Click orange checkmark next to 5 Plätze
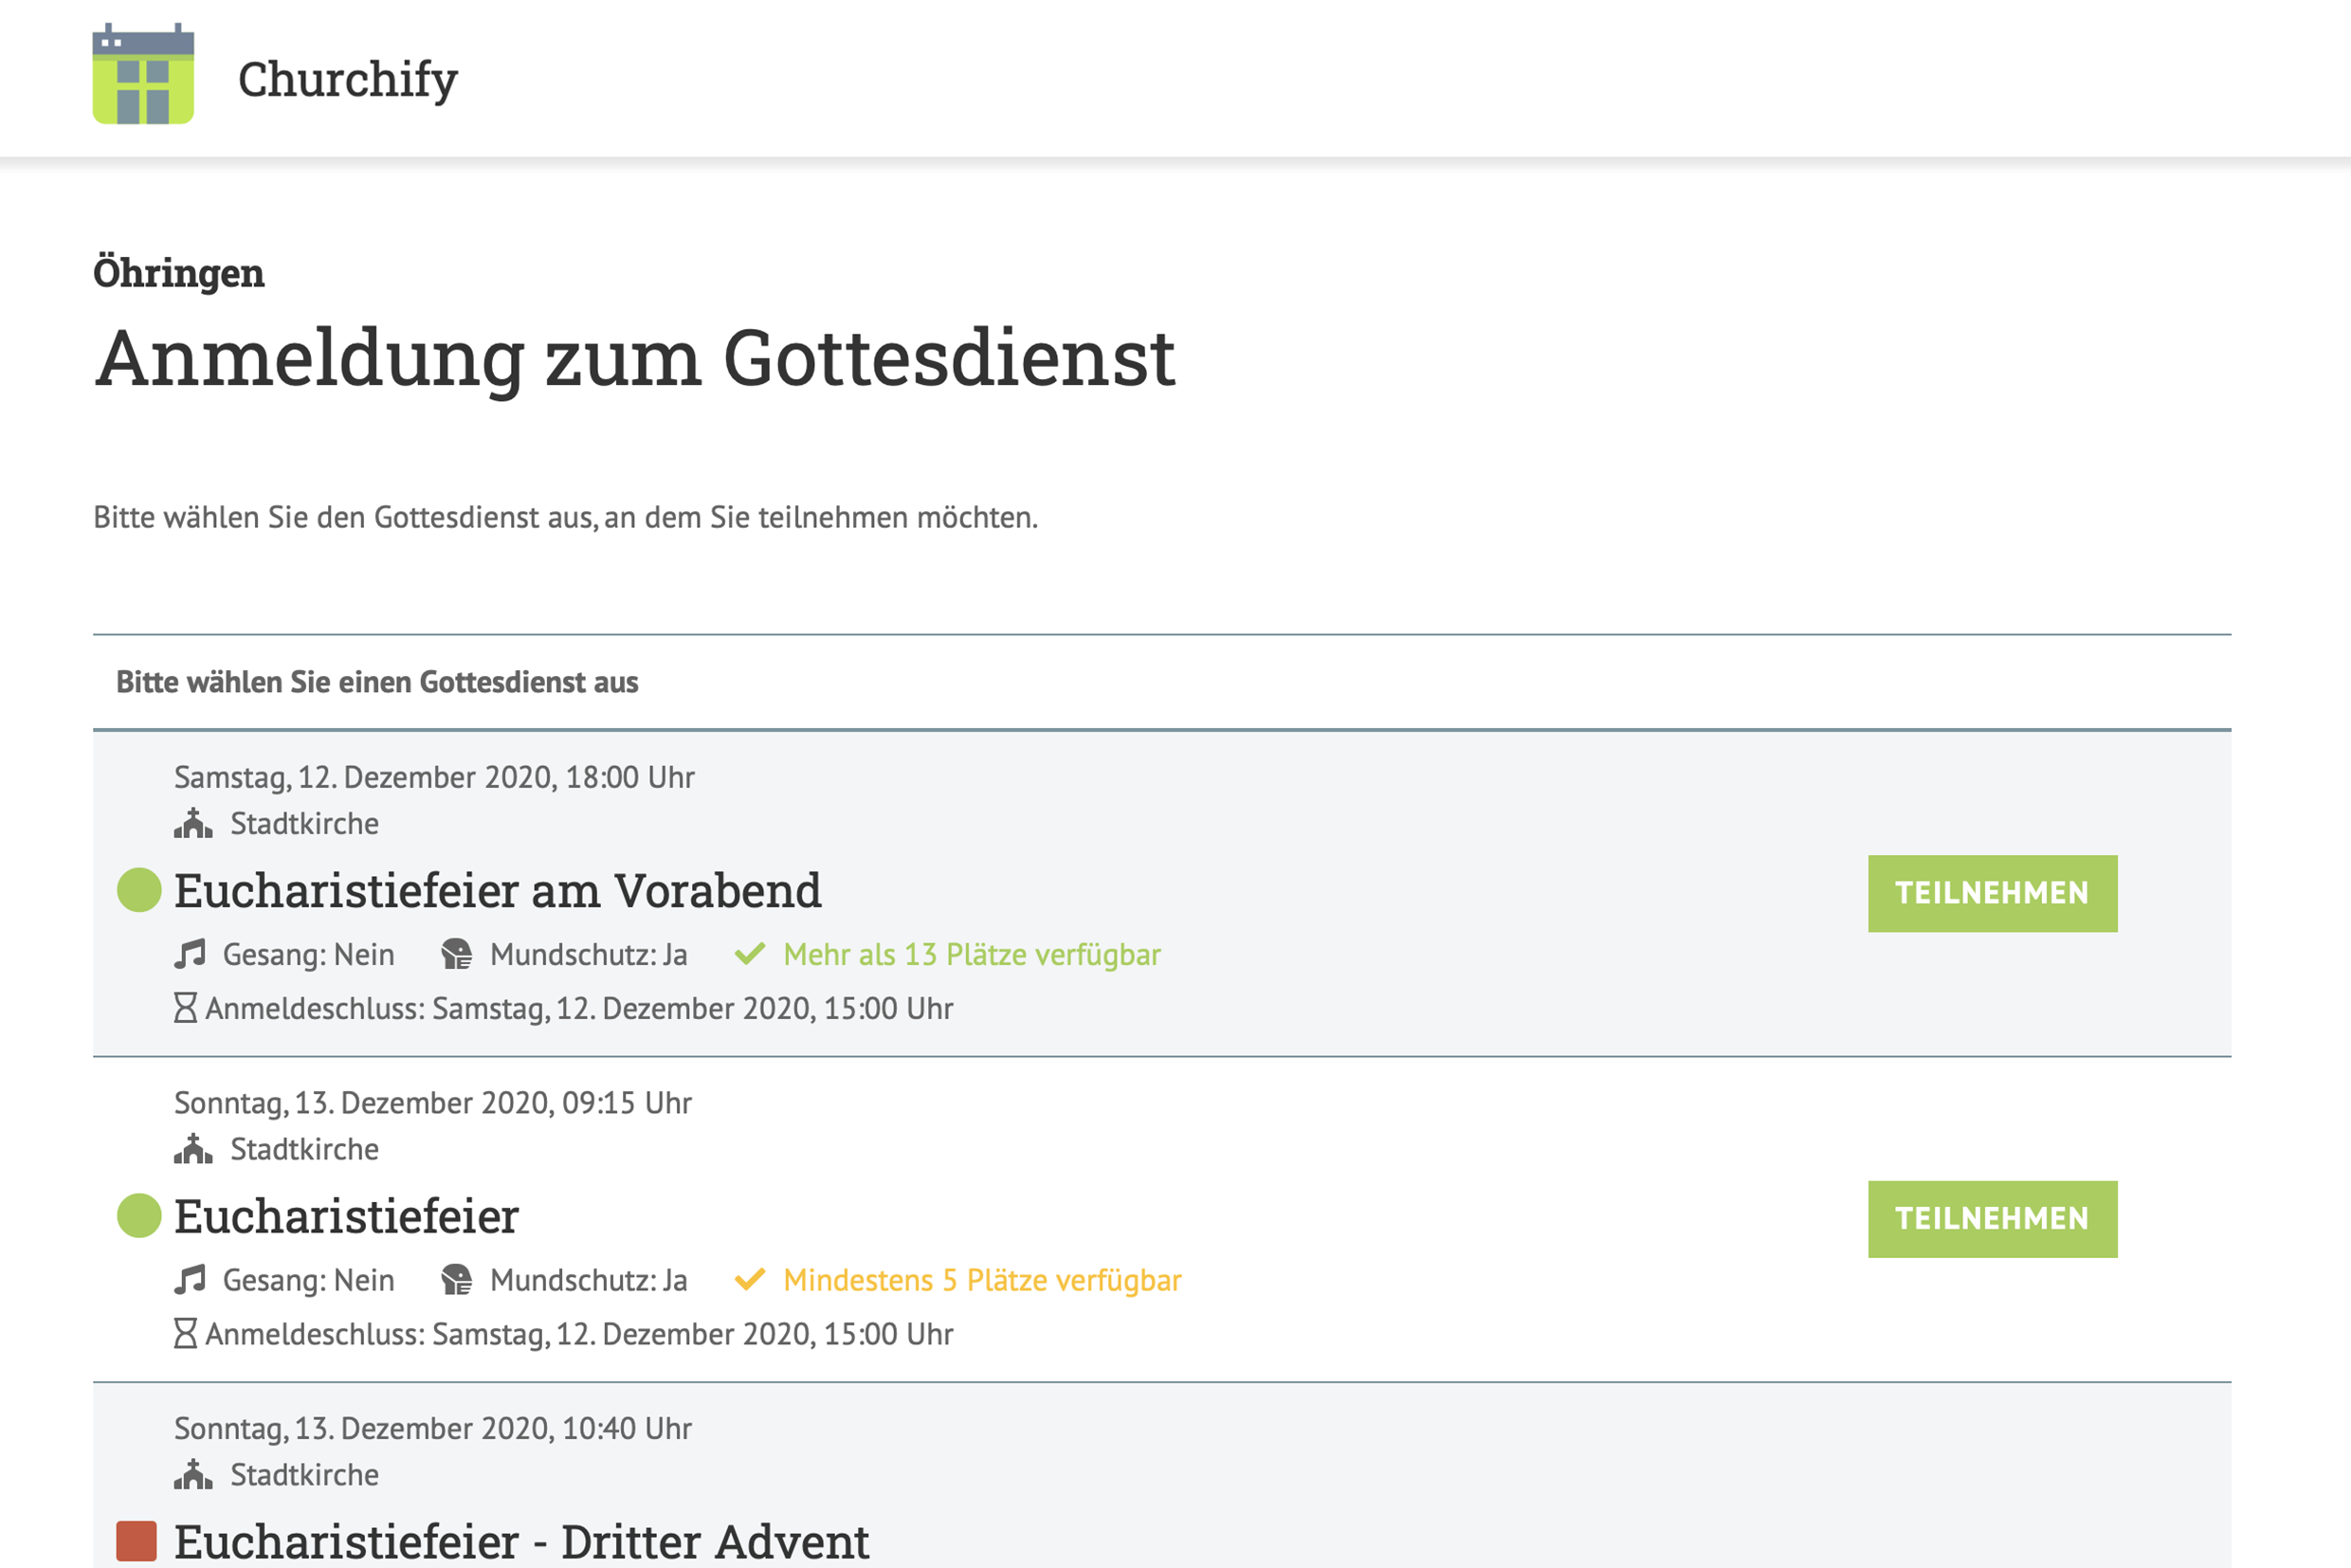Viewport: 2351px width, 1568px height. coord(750,1280)
